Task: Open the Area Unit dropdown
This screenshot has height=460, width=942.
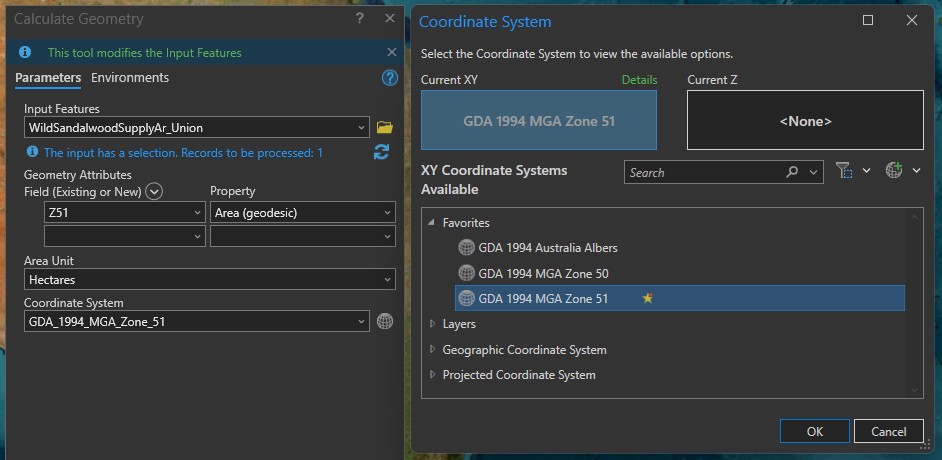Action: [x=387, y=281]
